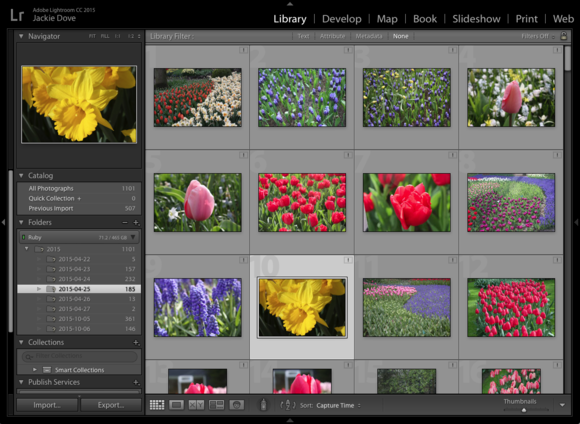
Task: Open Ruby volume dropdown
Action: click(x=133, y=237)
